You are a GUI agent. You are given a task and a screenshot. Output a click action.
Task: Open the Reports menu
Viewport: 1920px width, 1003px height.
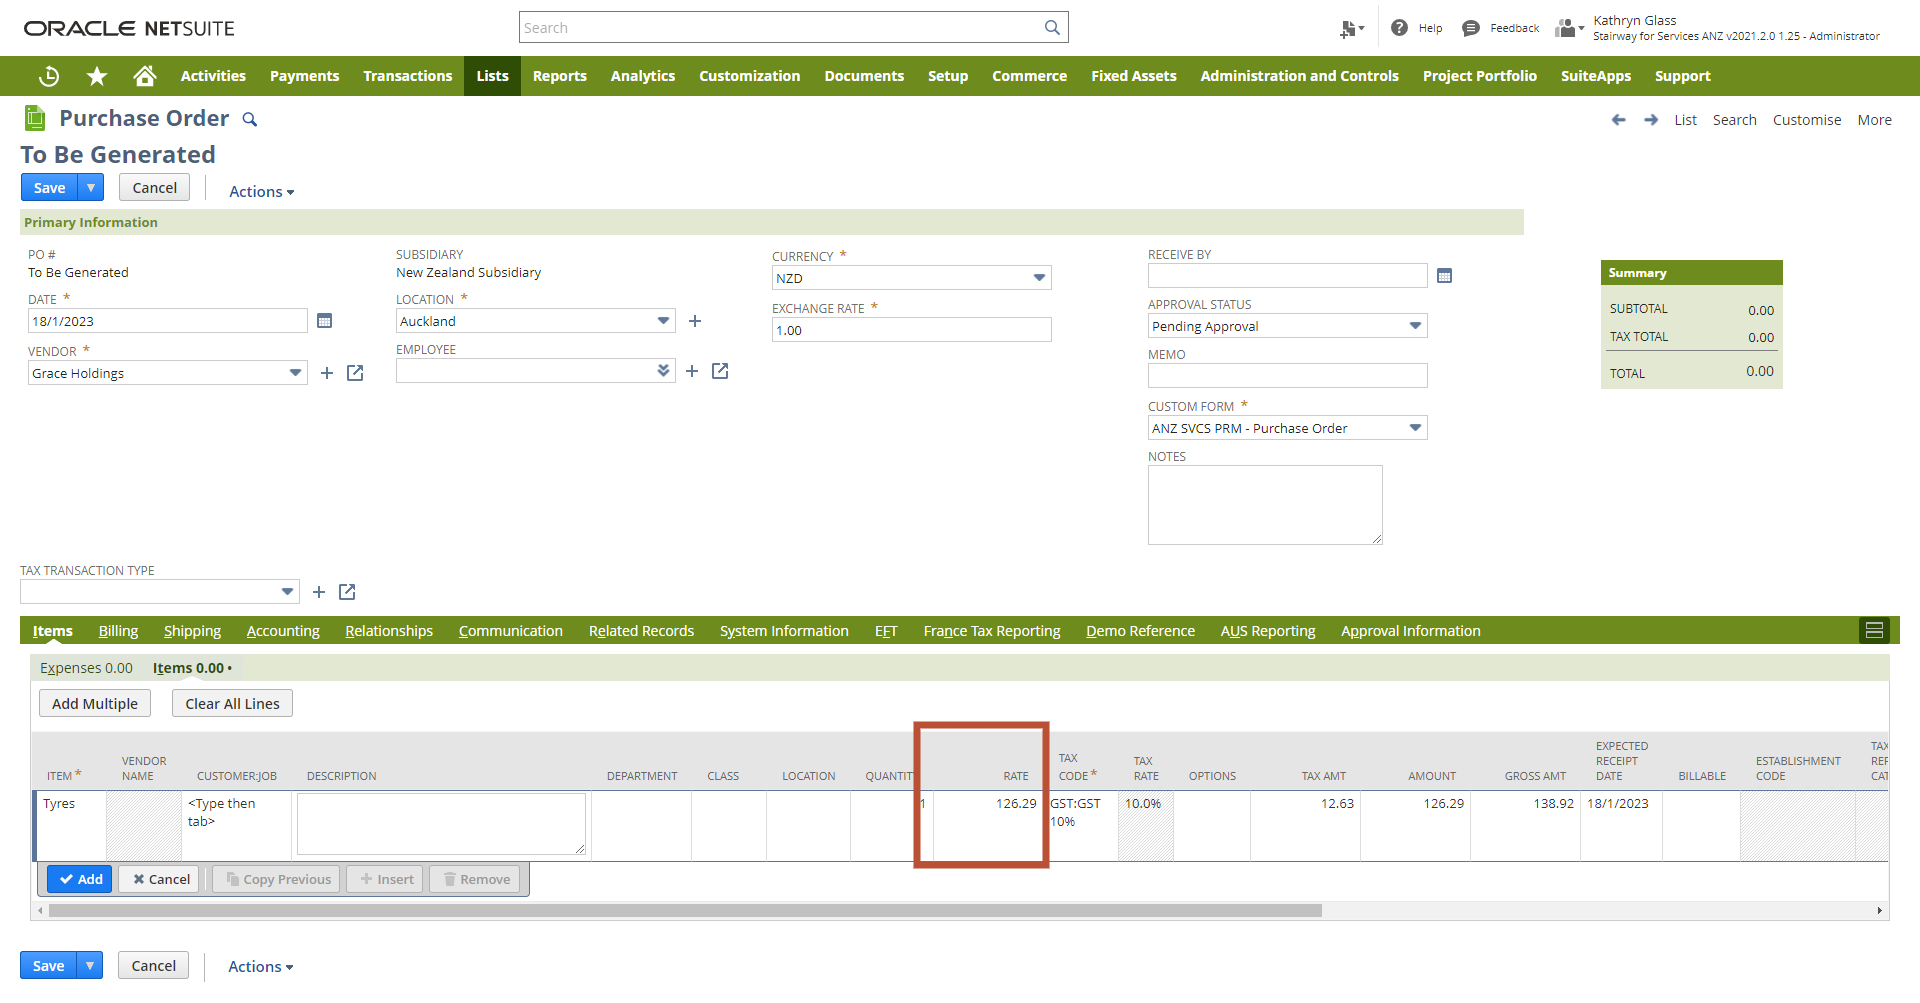tap(560, 76)
